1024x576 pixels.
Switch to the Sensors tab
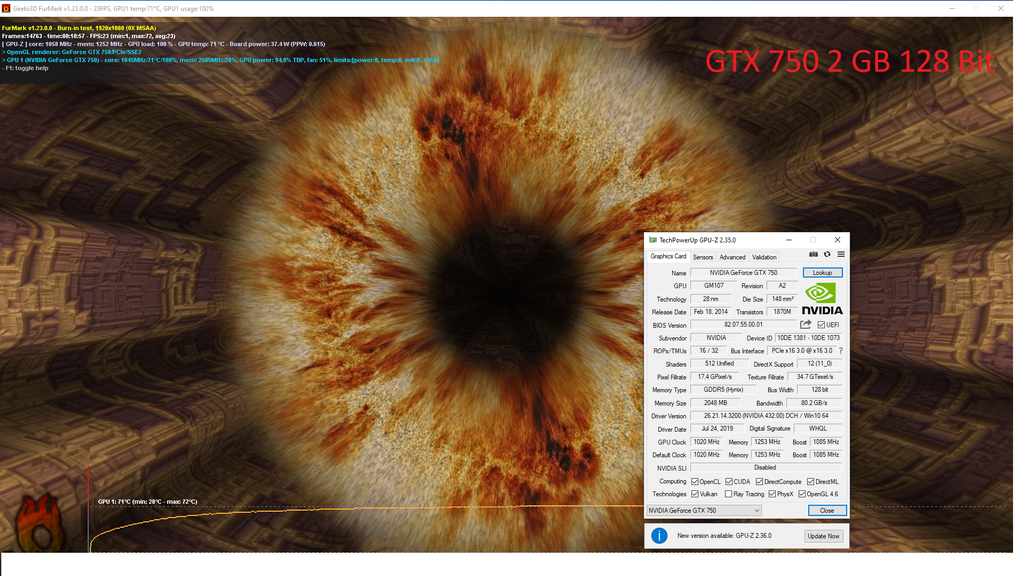click(x=703, y=257)
